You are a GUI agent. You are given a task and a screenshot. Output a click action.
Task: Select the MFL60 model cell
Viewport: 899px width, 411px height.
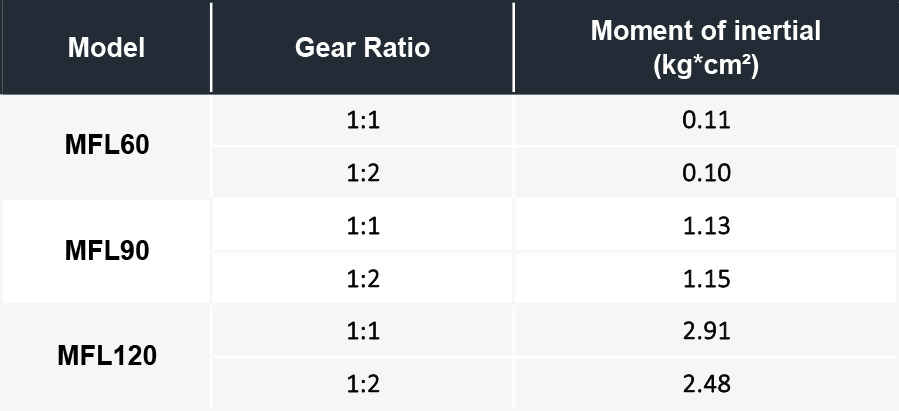click(x=107, y=146)
